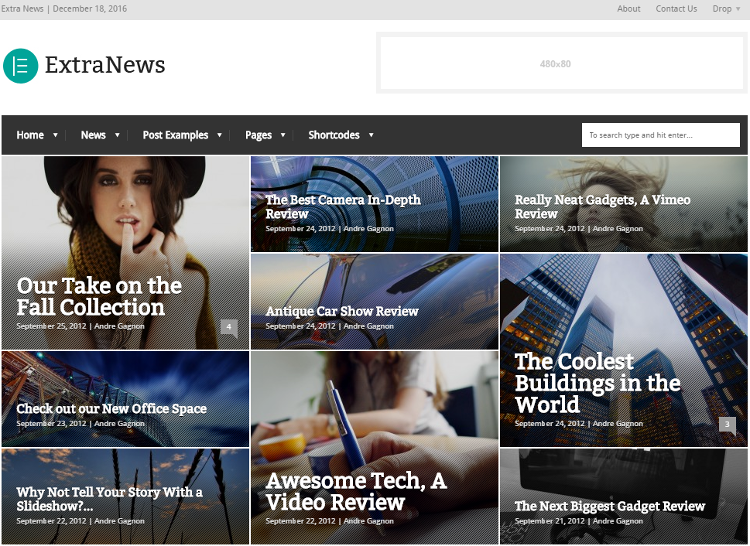Select Pages in the navigation bar
Image resolution: width=750 pixels, height=546 pixels.
[x=258, y=135]
